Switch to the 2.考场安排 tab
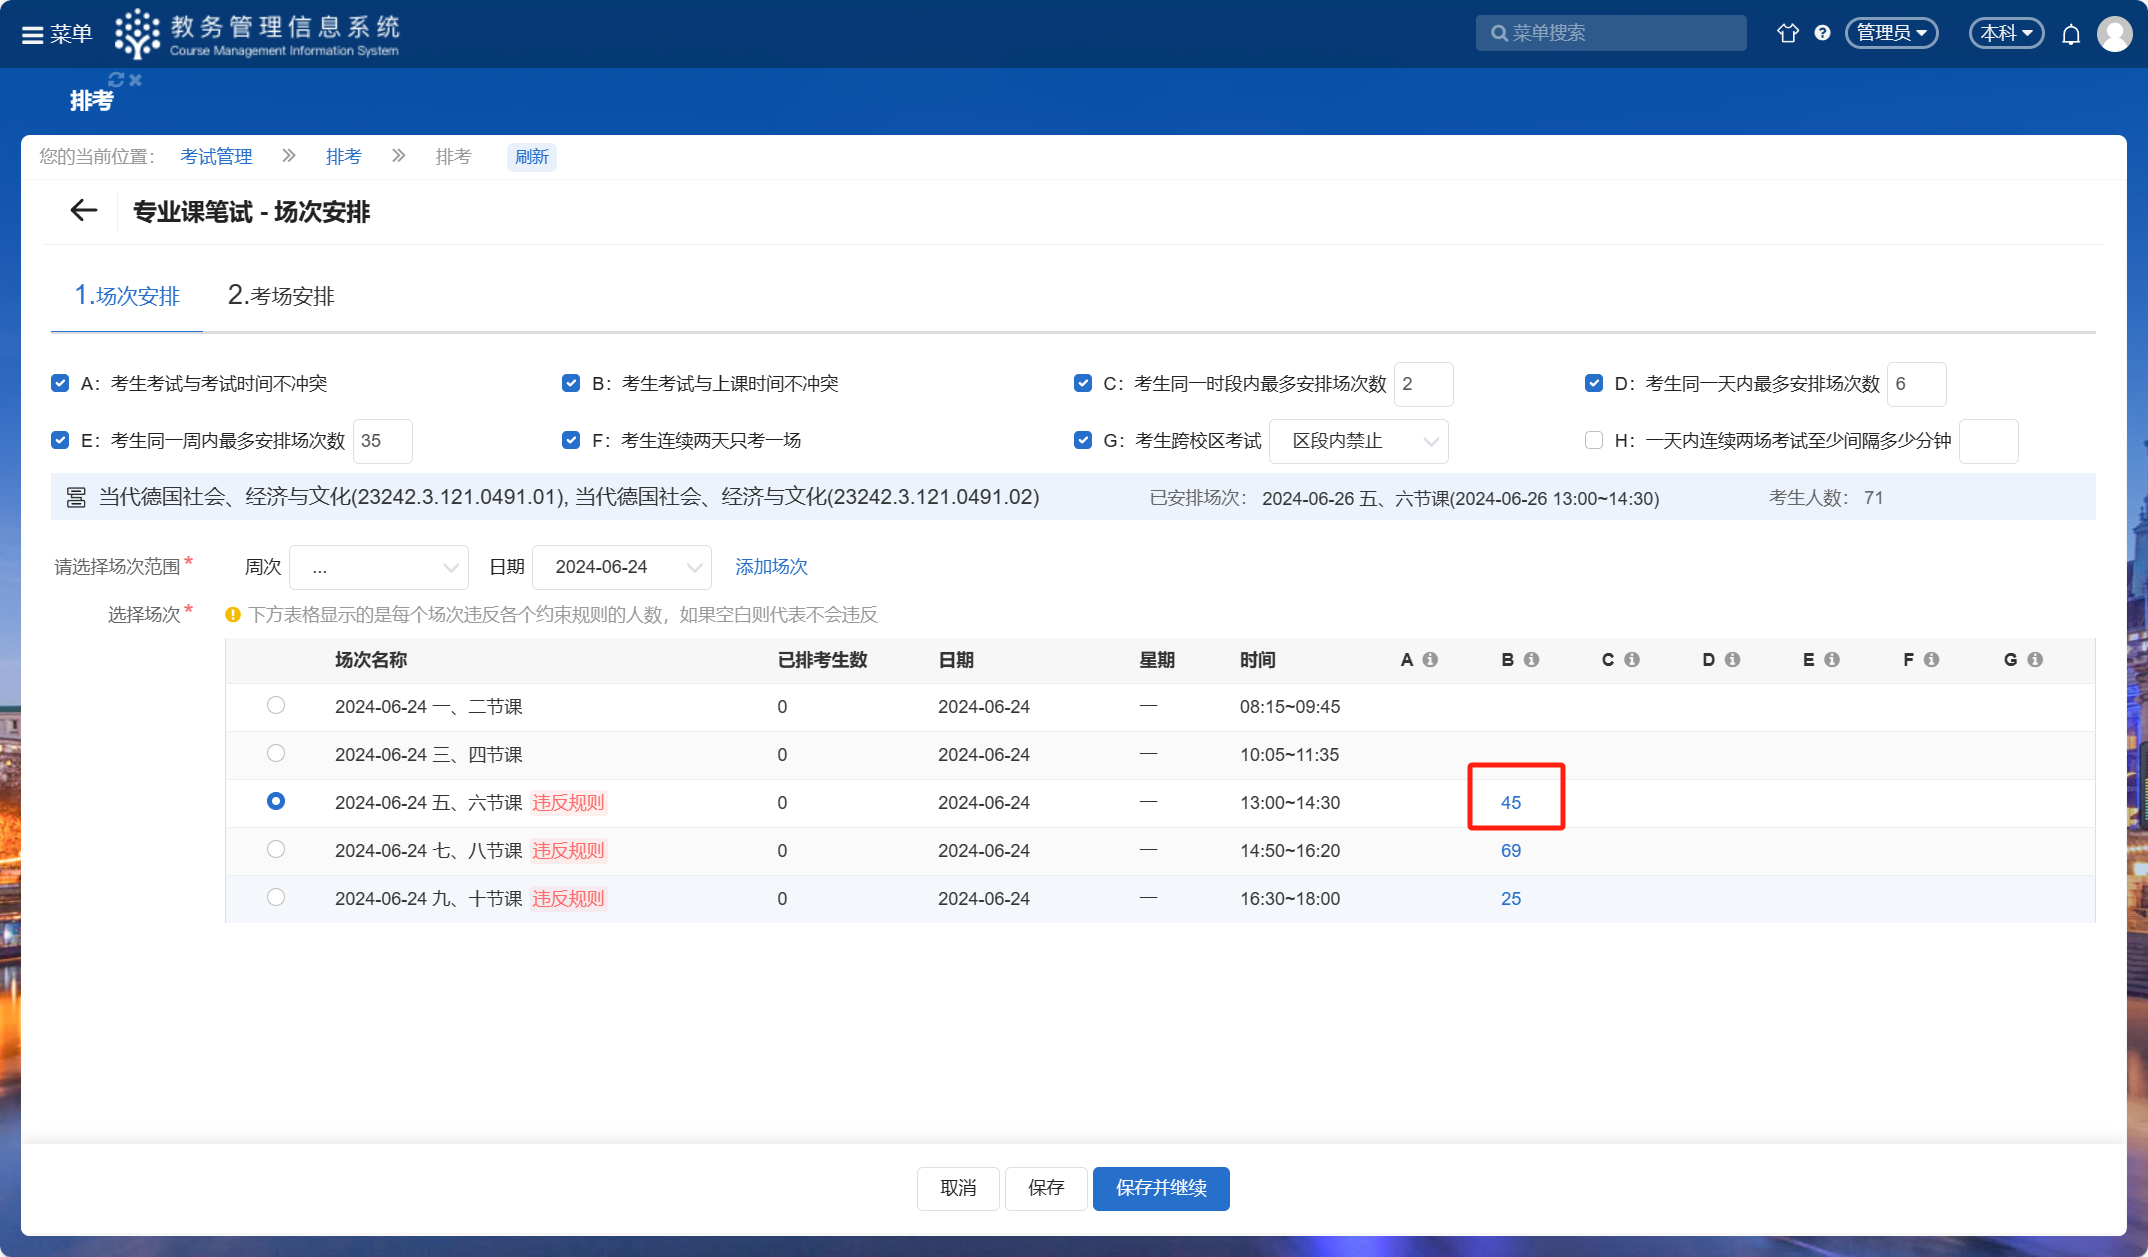This screenshot has height=1257, width=2148. (x=281, y=296)
